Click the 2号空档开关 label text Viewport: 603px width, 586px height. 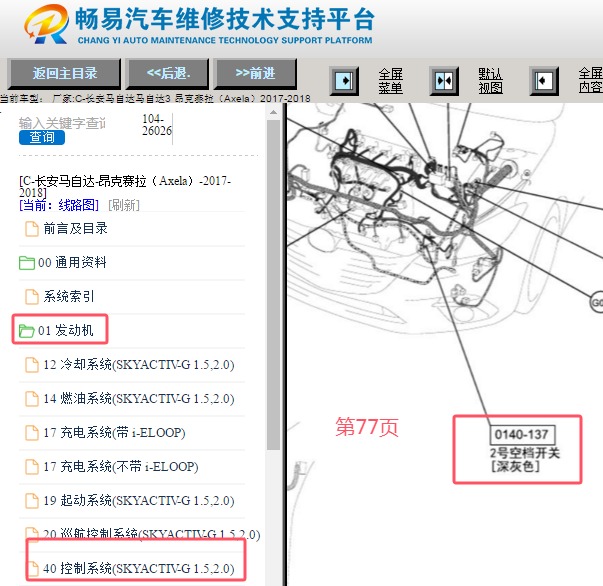pyautogui.click(x=525, y=453)
